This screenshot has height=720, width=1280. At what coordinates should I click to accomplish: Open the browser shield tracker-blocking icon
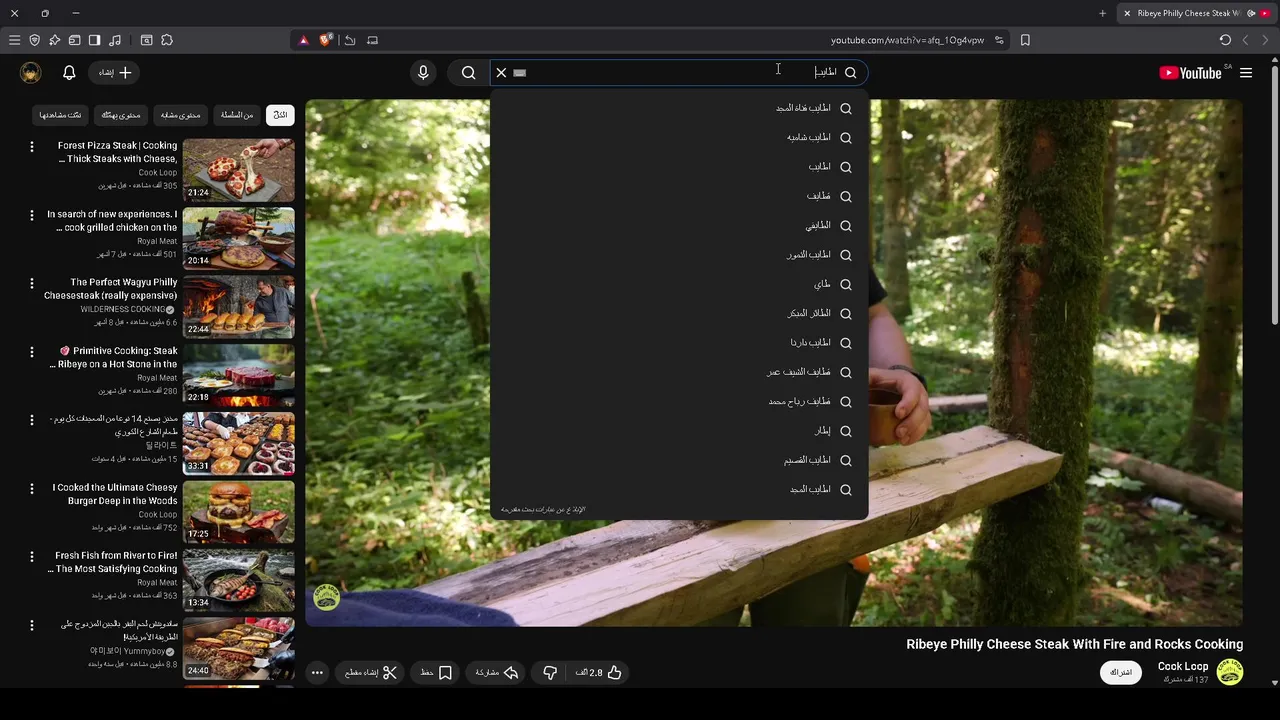34,40
